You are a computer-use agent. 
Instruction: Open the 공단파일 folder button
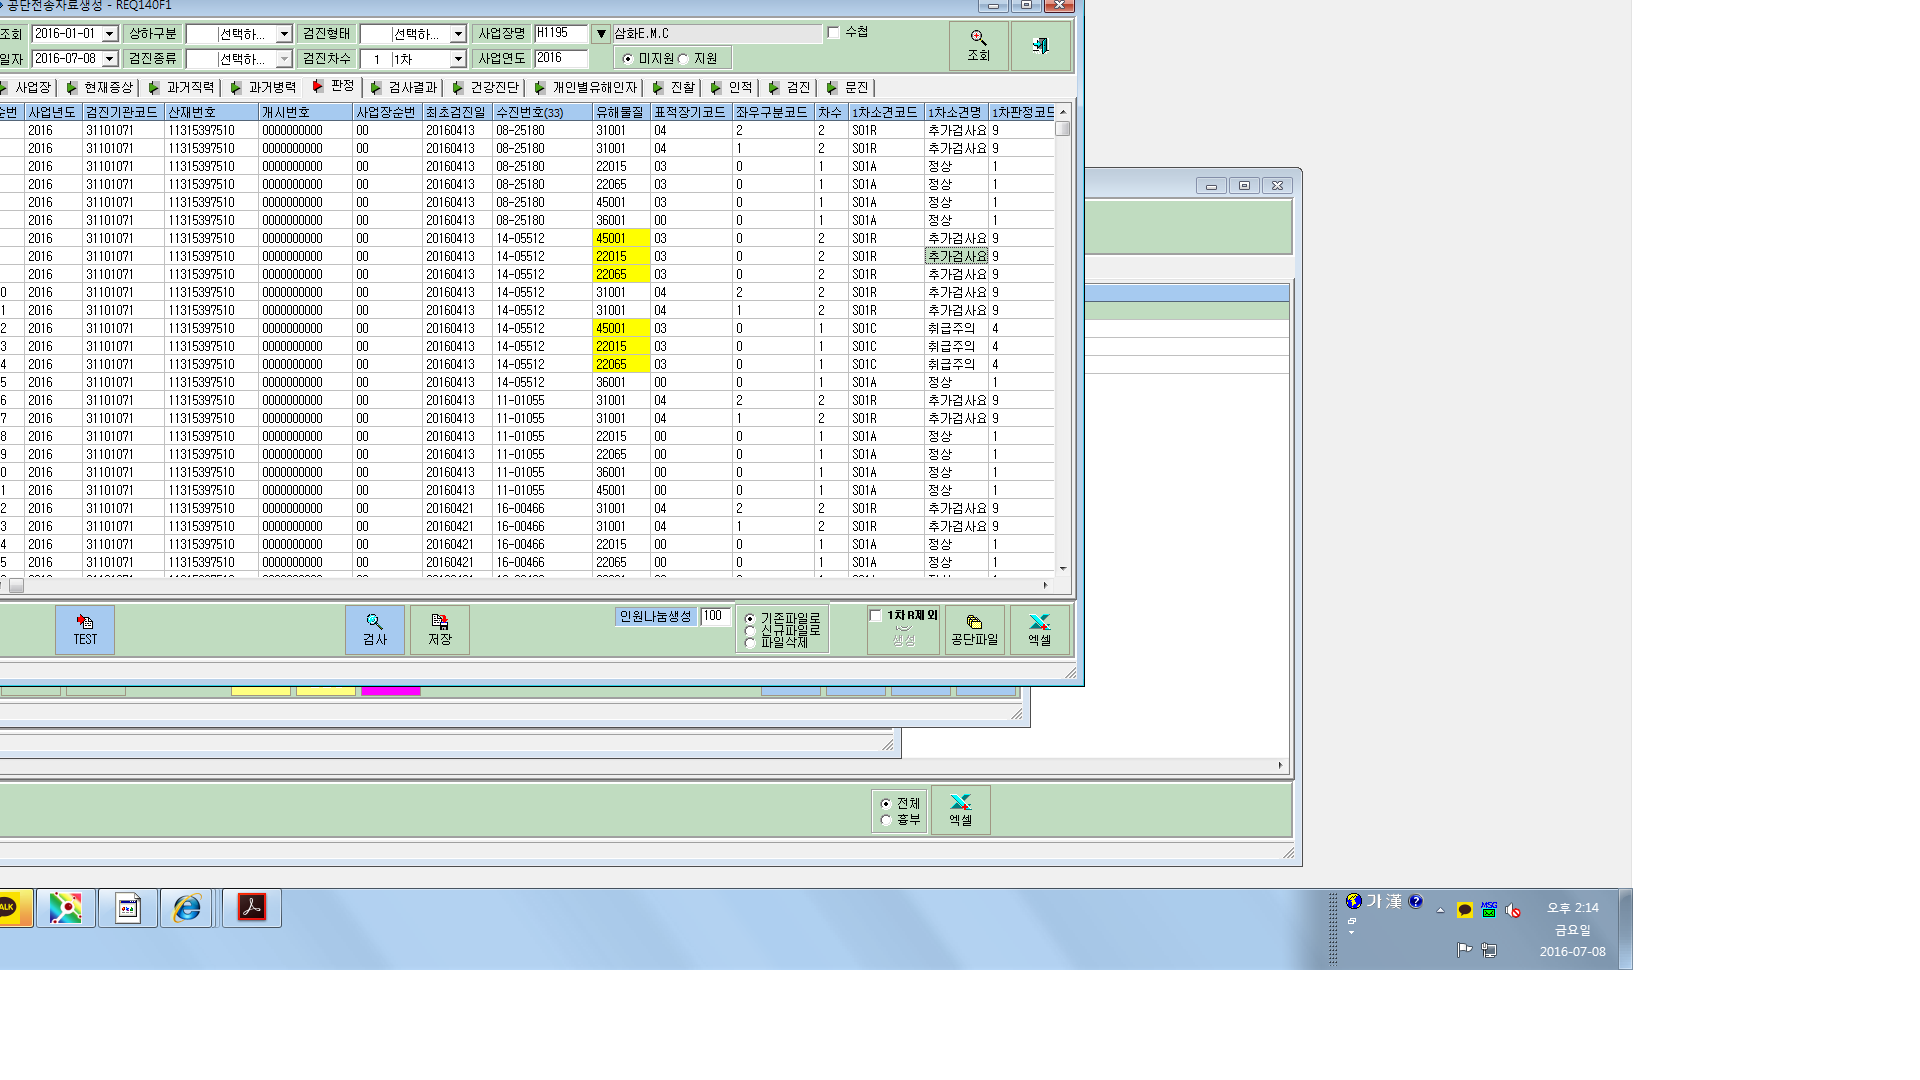(x=975, y=630)
